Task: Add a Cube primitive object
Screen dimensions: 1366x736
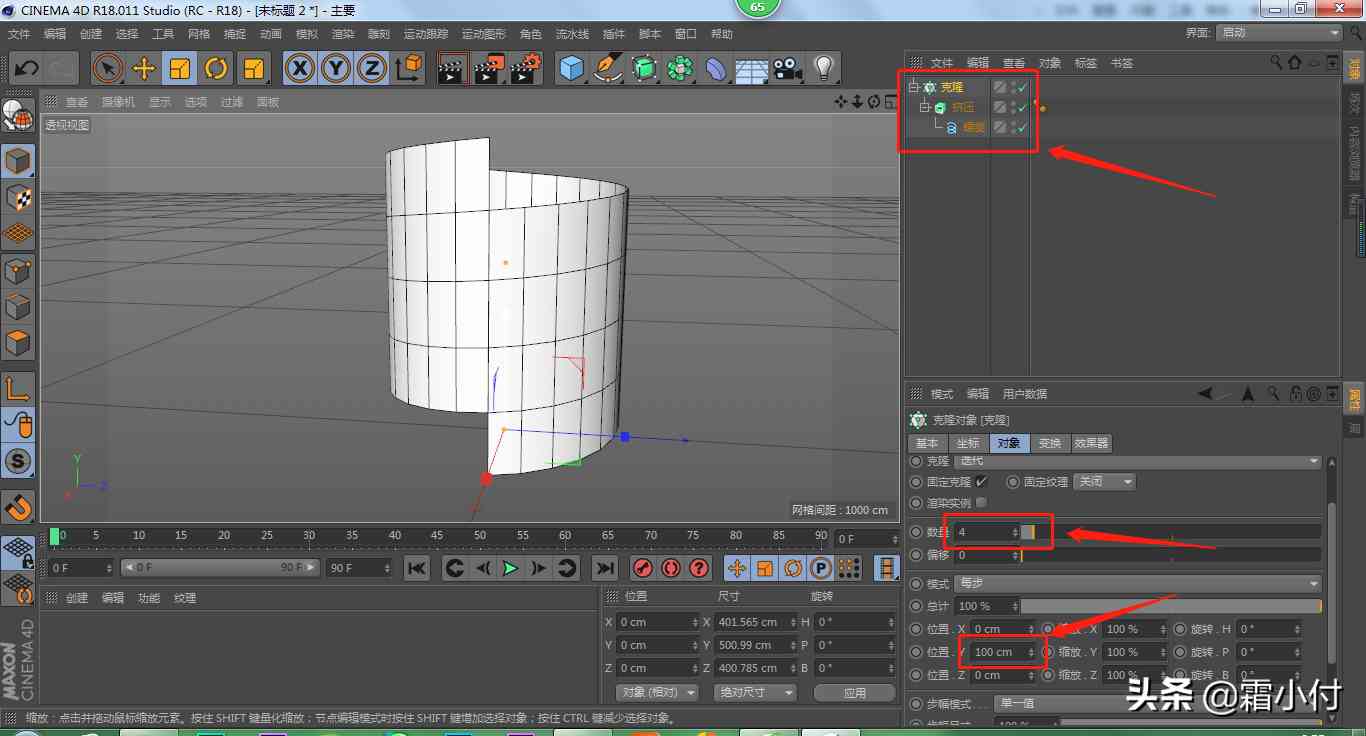Action: [x=571, y=68]
